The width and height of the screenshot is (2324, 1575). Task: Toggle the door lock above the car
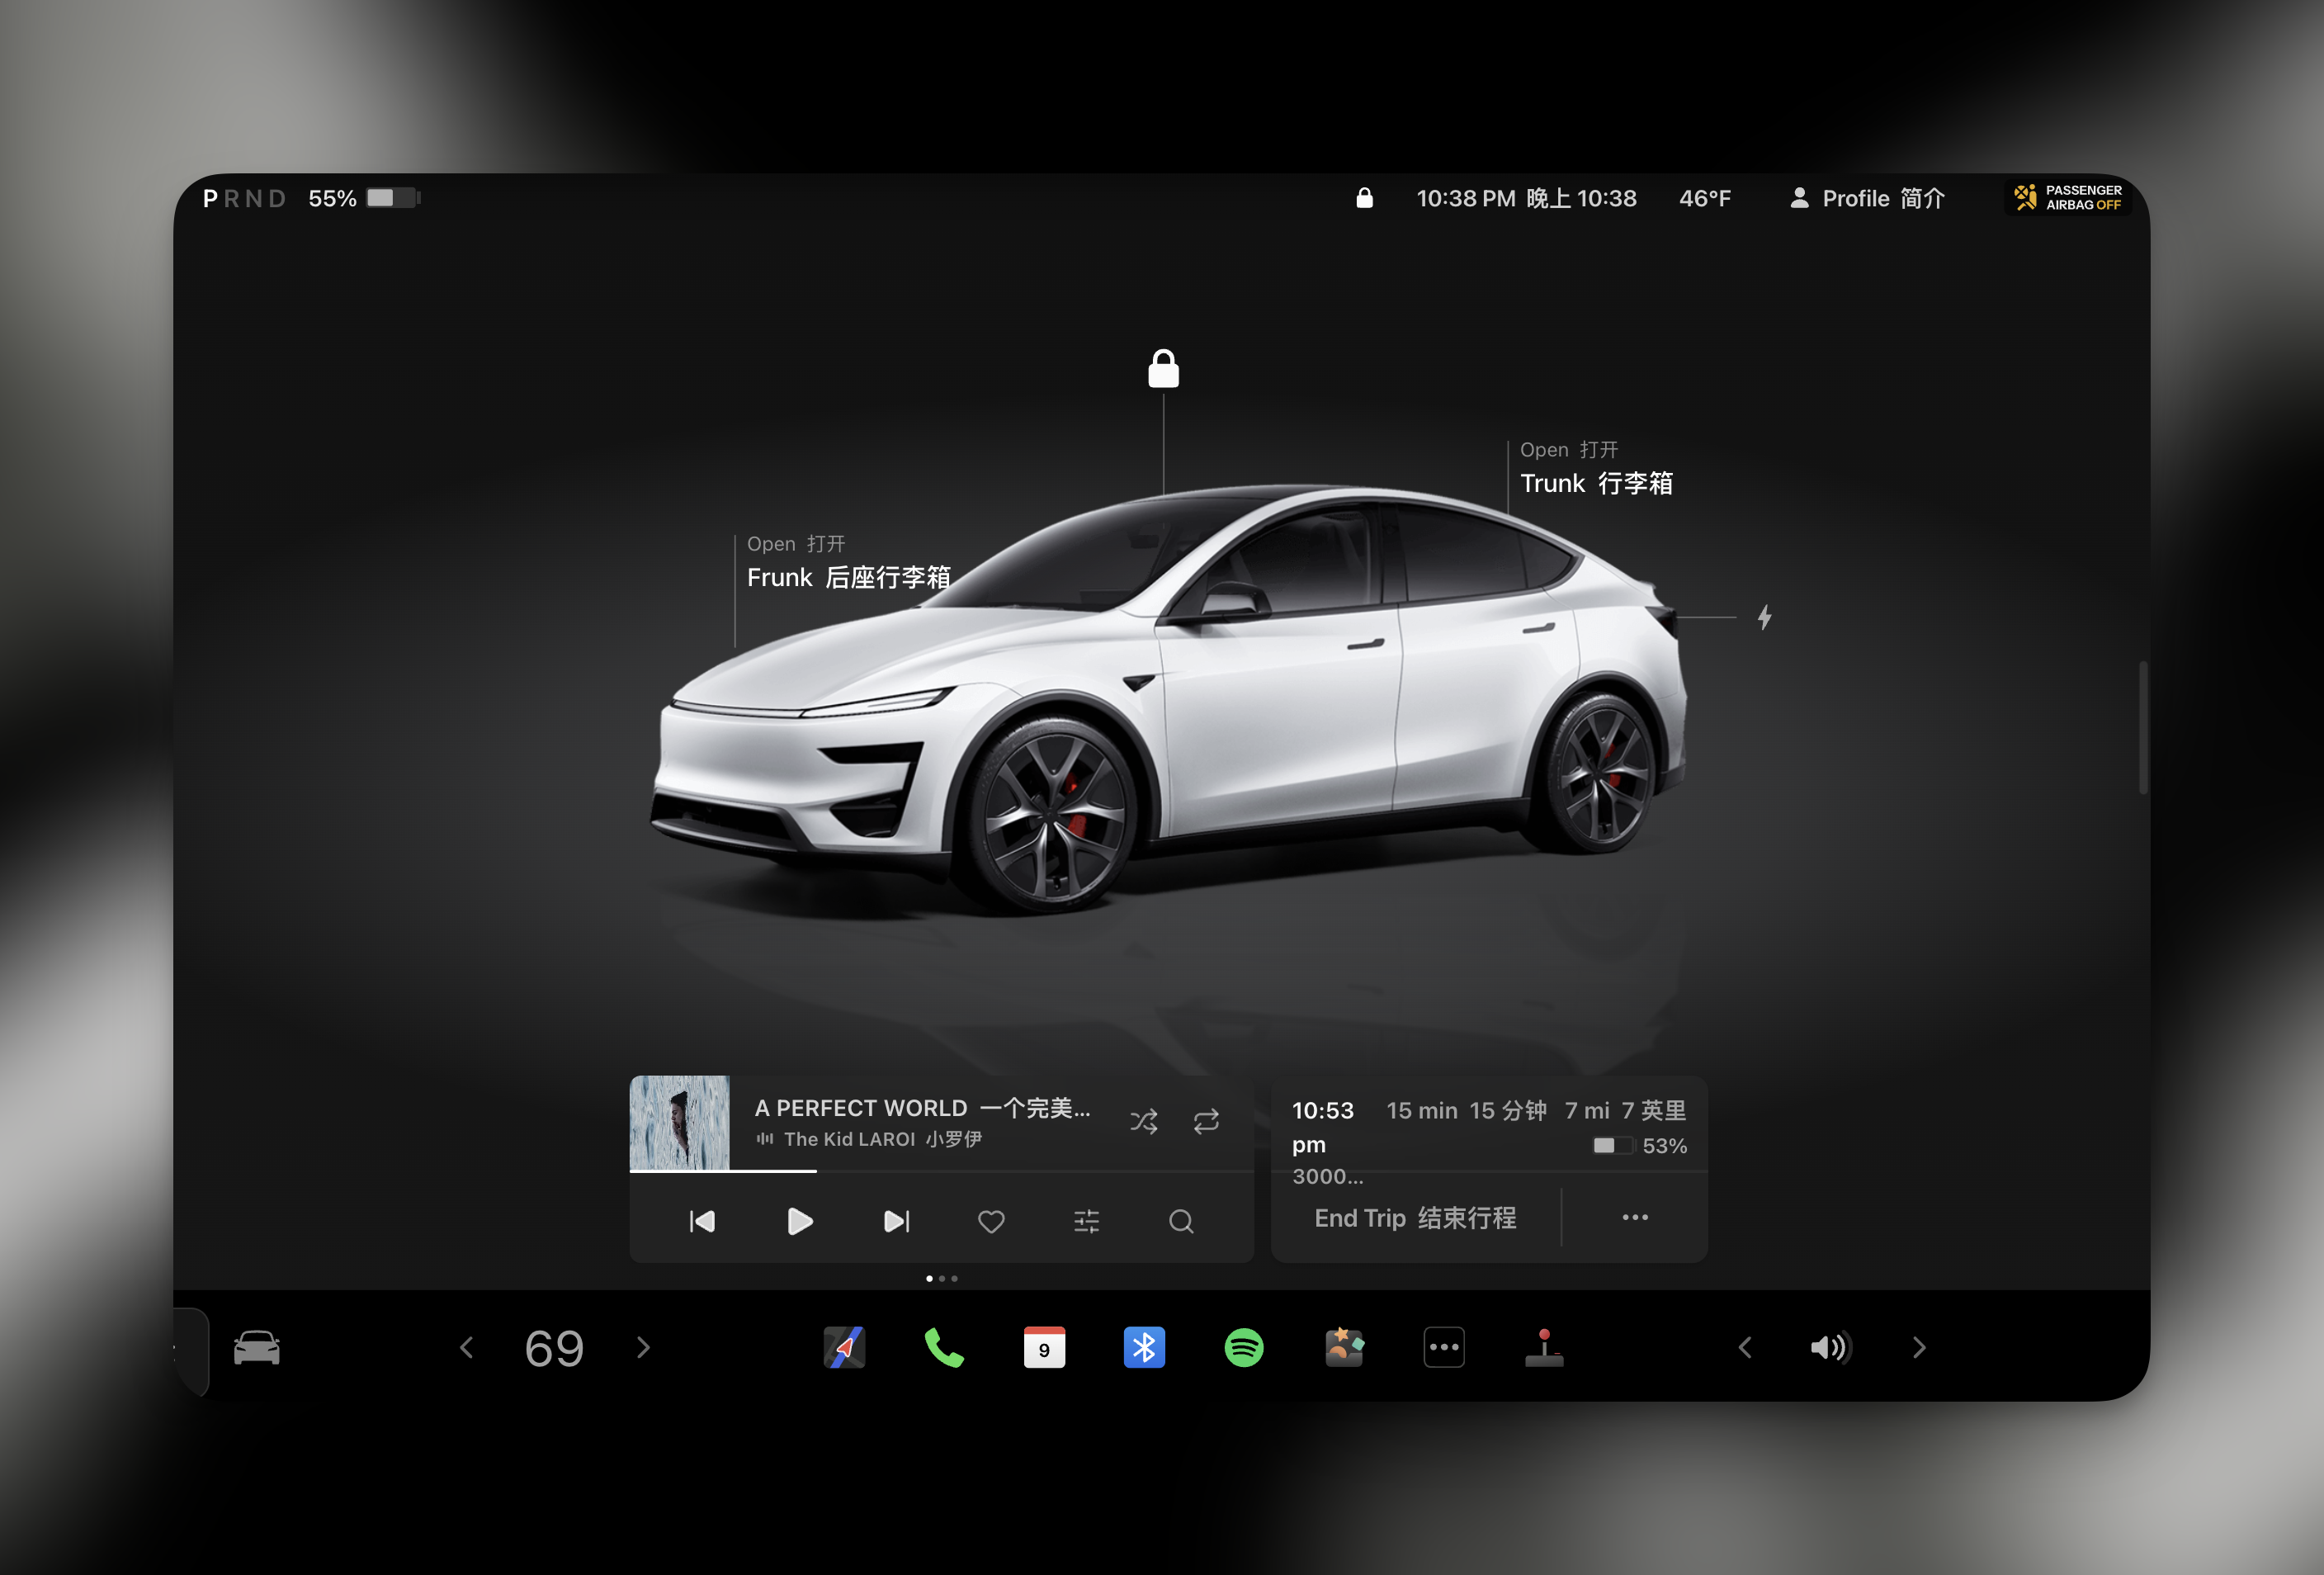(x=1163, y=369)
